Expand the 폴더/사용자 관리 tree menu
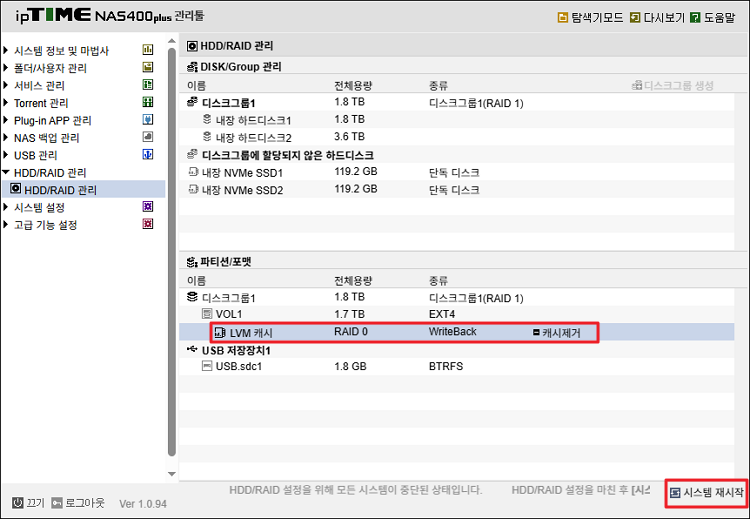The height and width of the screenshot is (519, 750). [x=7, y=68]
